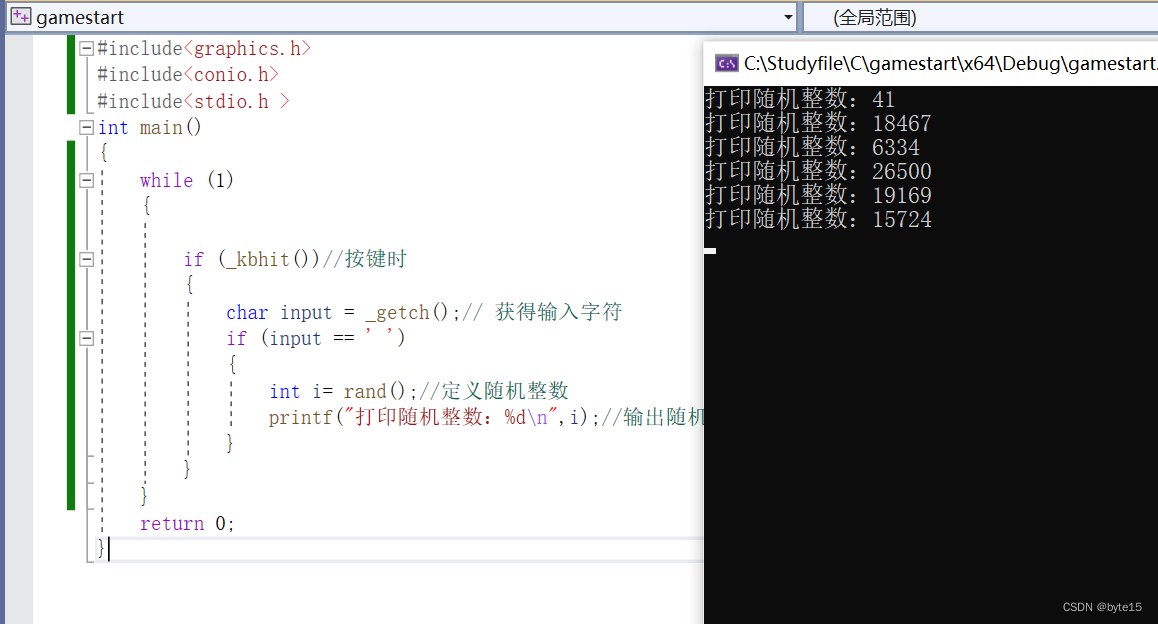1158x624 pixels.
Task: Click the rand() call
Action: pos(374,391)
